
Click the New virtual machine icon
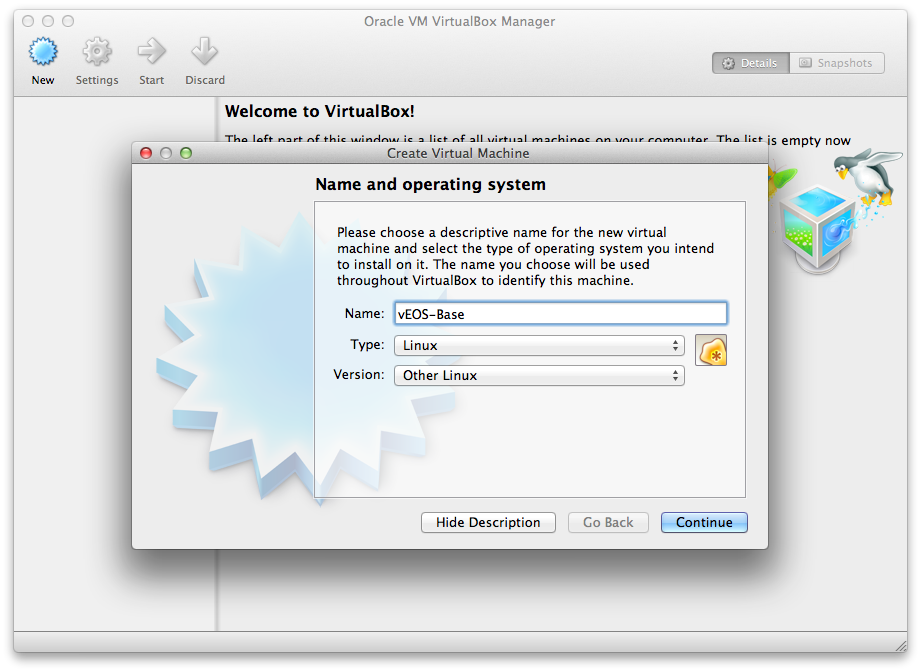tap(43, 52)
